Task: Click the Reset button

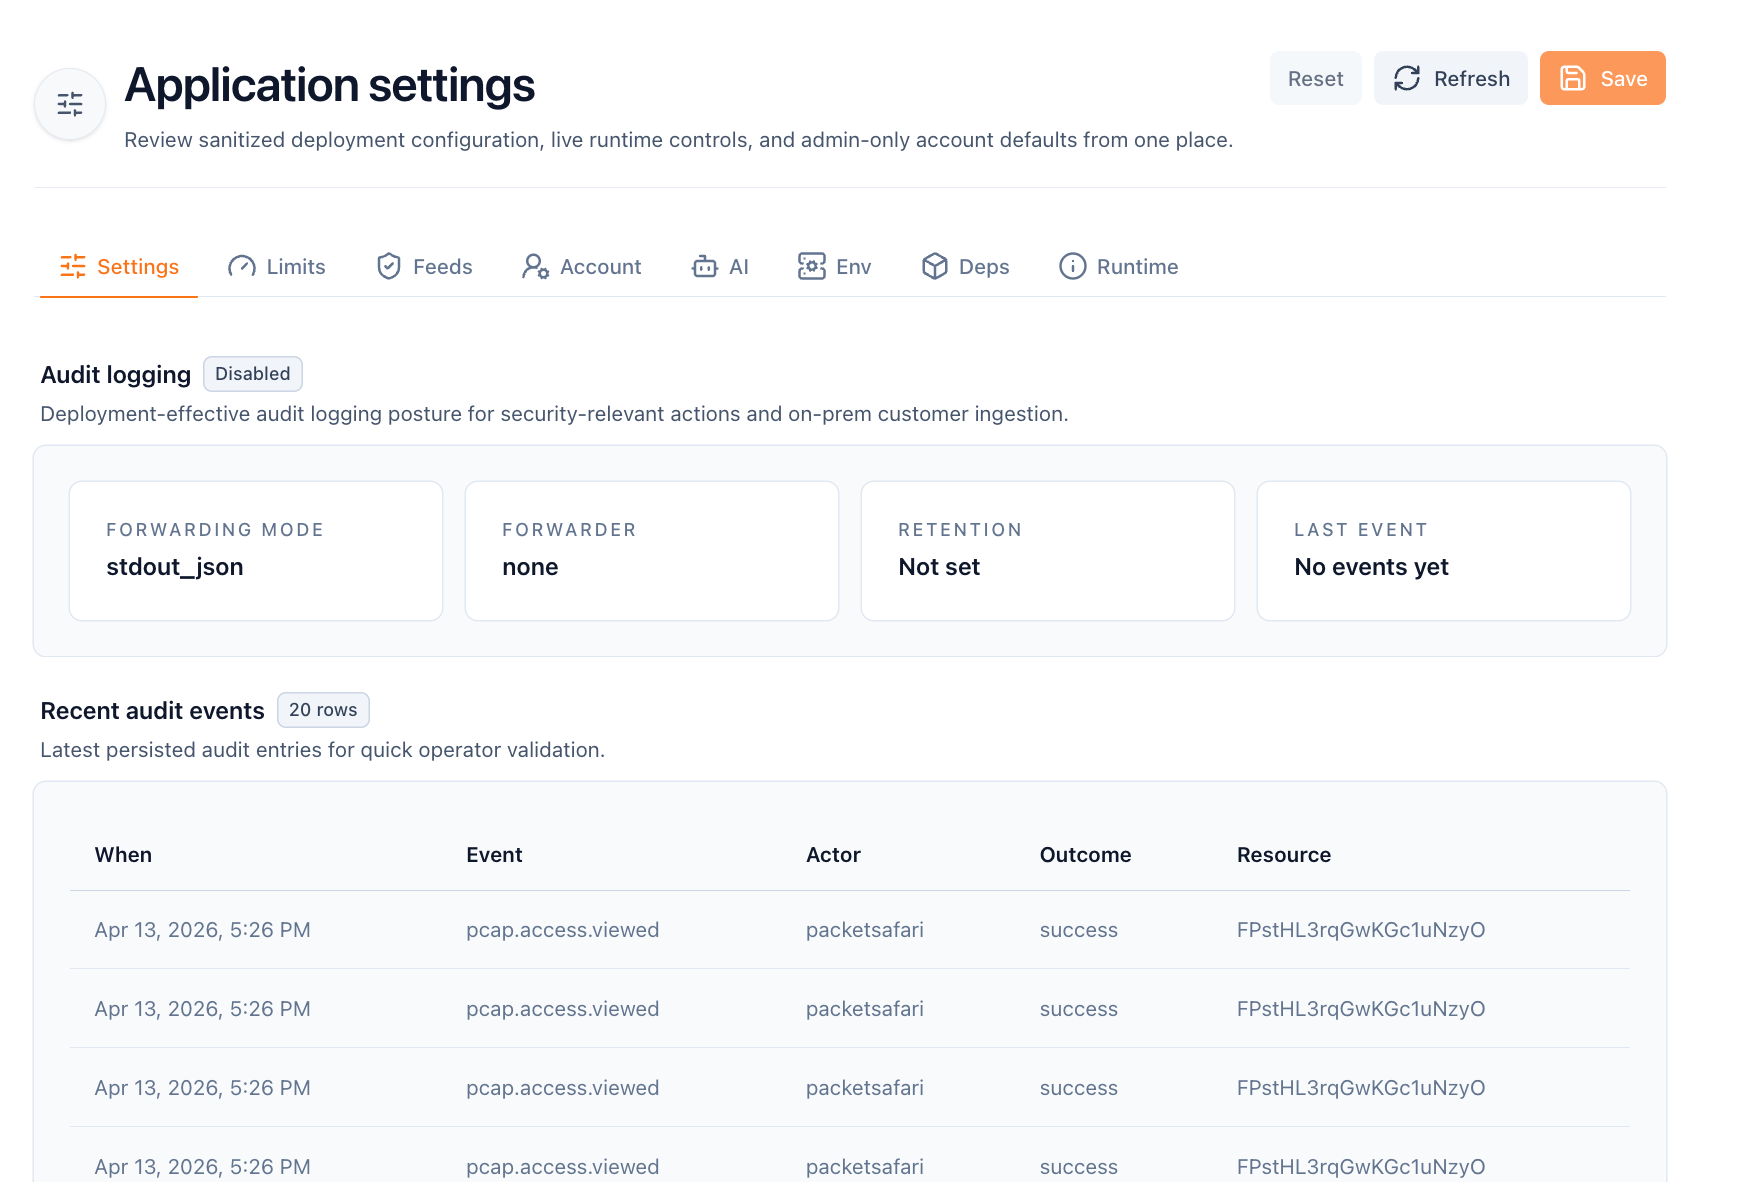Action: click(1315, 78)
